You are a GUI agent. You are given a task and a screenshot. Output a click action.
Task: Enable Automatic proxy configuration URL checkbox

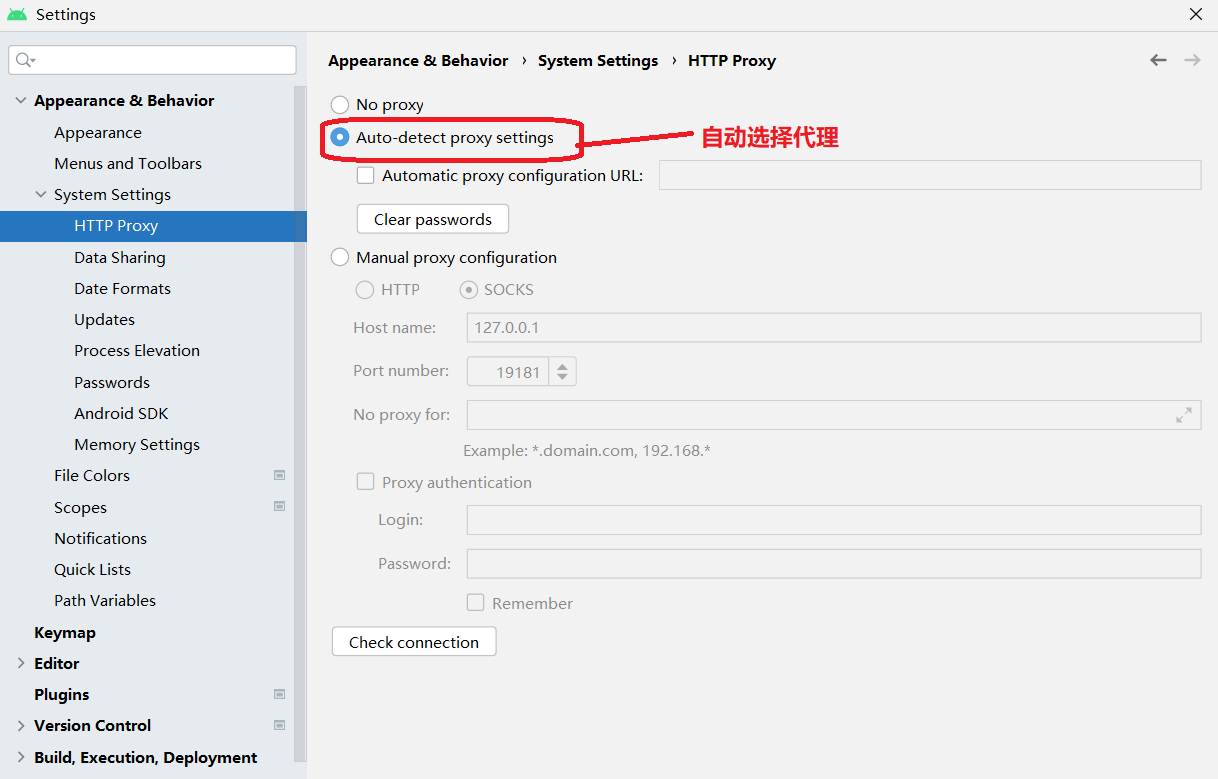pos(366,176)
